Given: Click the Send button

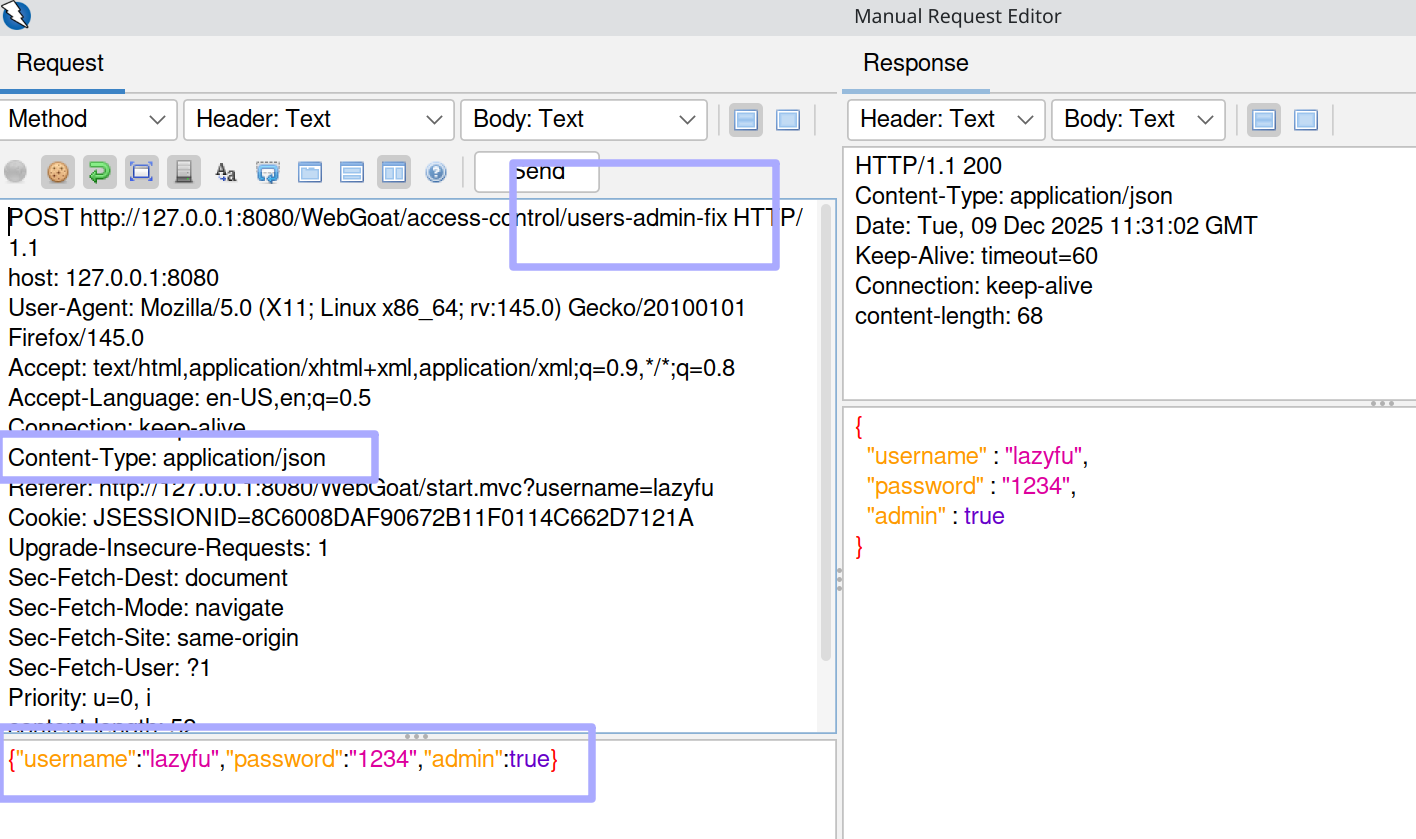Looking at the screenshot, I should [537, 172].
